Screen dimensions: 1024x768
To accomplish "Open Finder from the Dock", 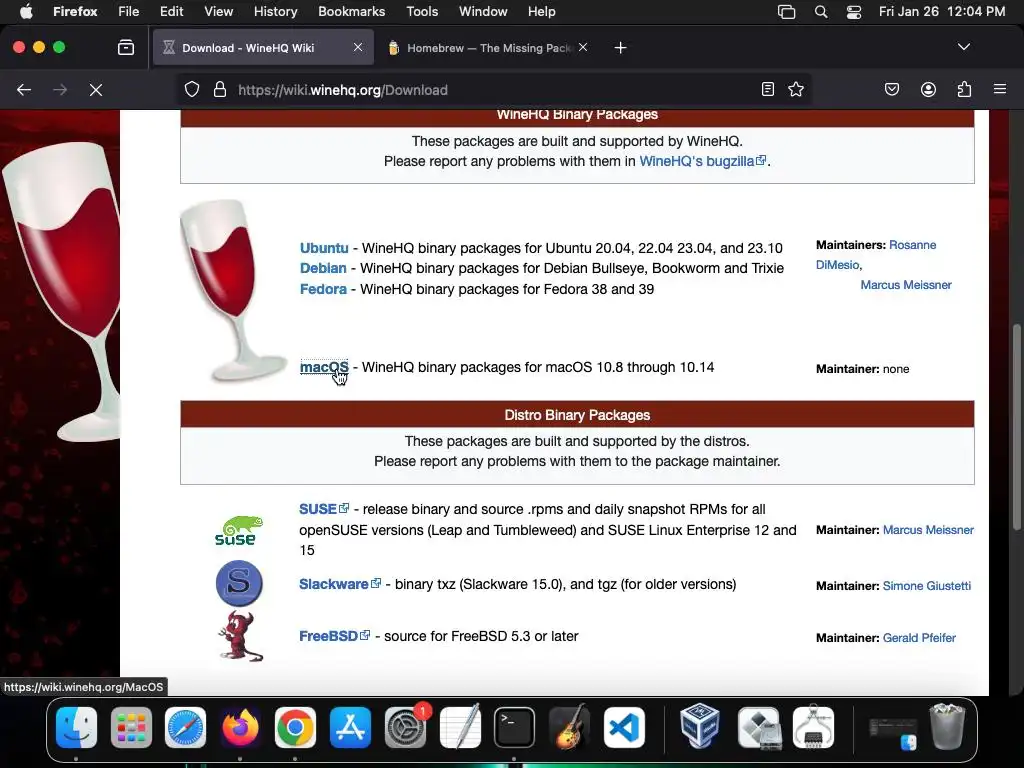I will click(76, 728).
